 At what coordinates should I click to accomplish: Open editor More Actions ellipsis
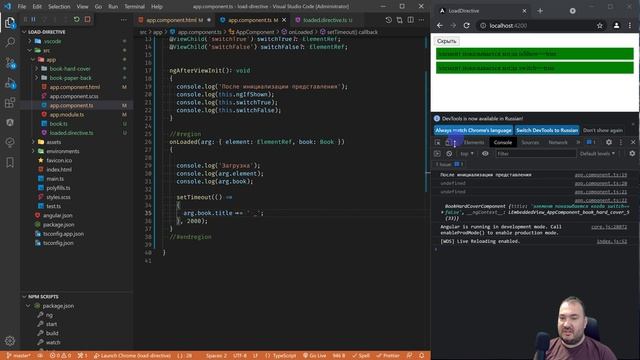pyautogui.click(x=421, y=20)
